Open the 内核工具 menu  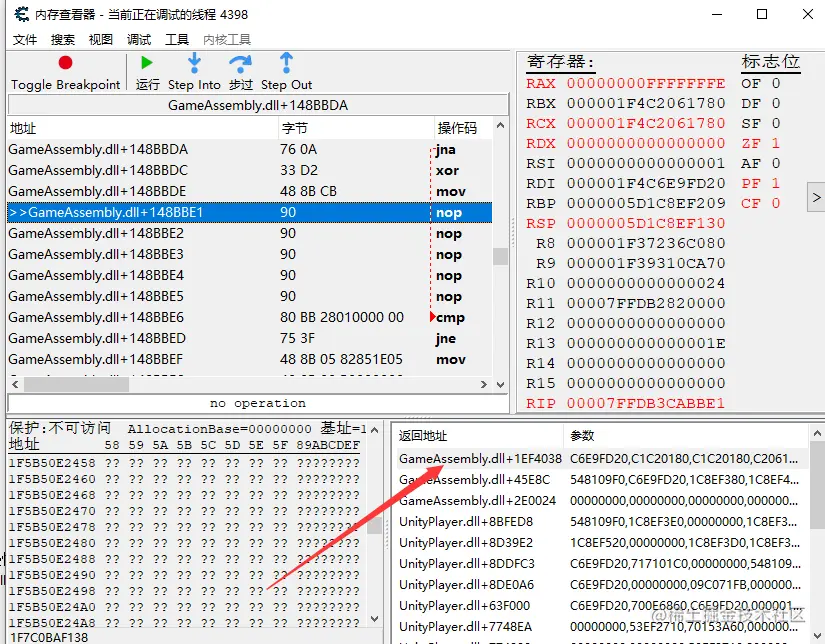click(227, 39)
